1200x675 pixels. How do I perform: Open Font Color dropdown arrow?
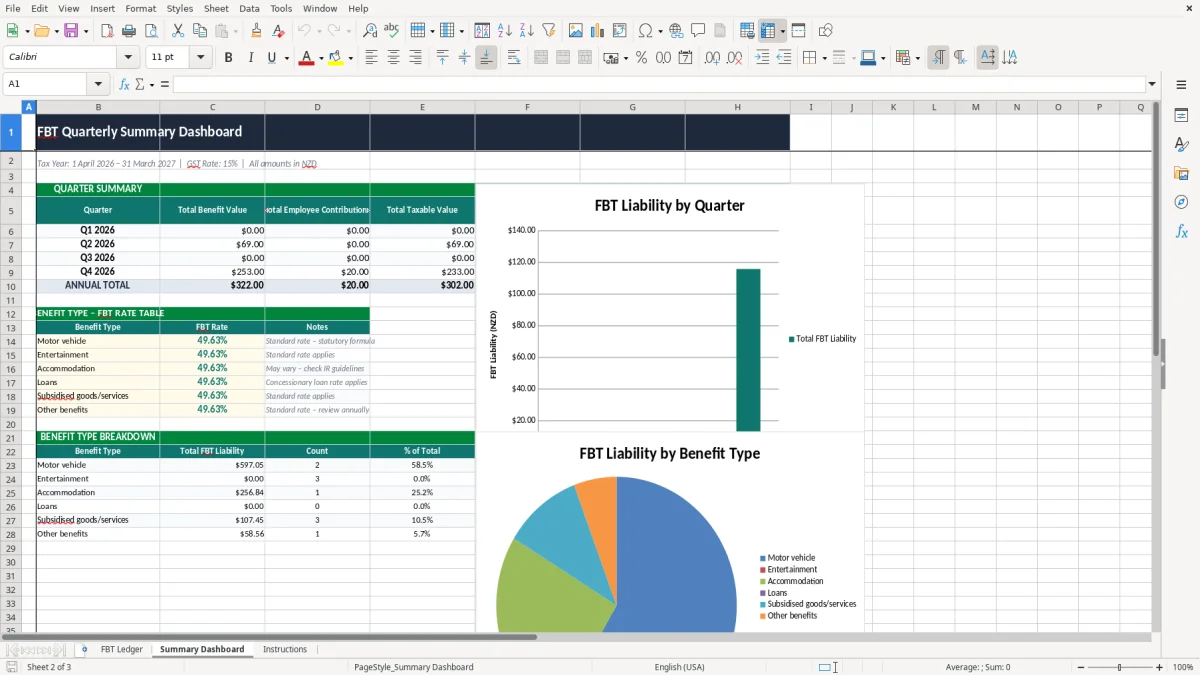[321, 58]
